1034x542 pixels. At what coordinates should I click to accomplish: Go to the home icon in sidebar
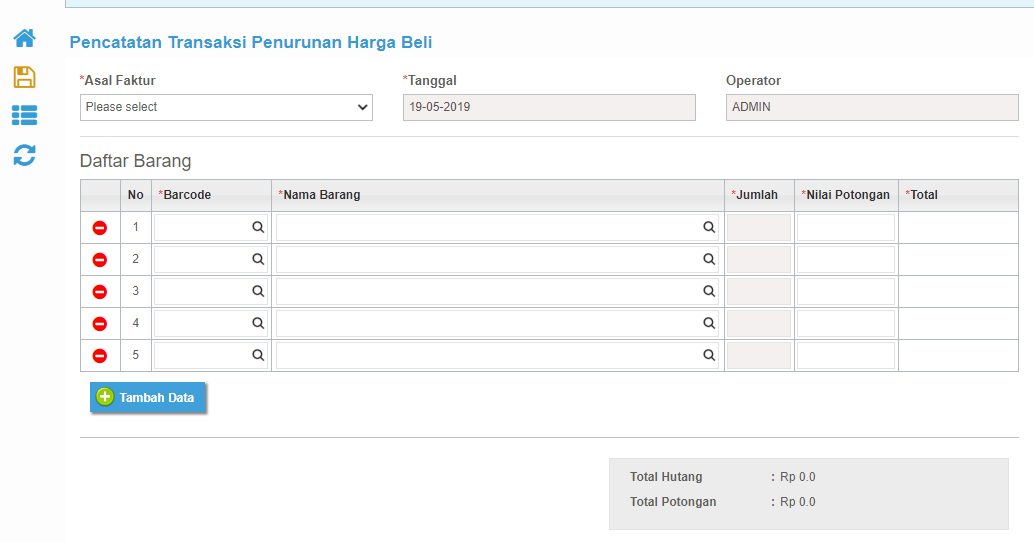click(24, 38)
